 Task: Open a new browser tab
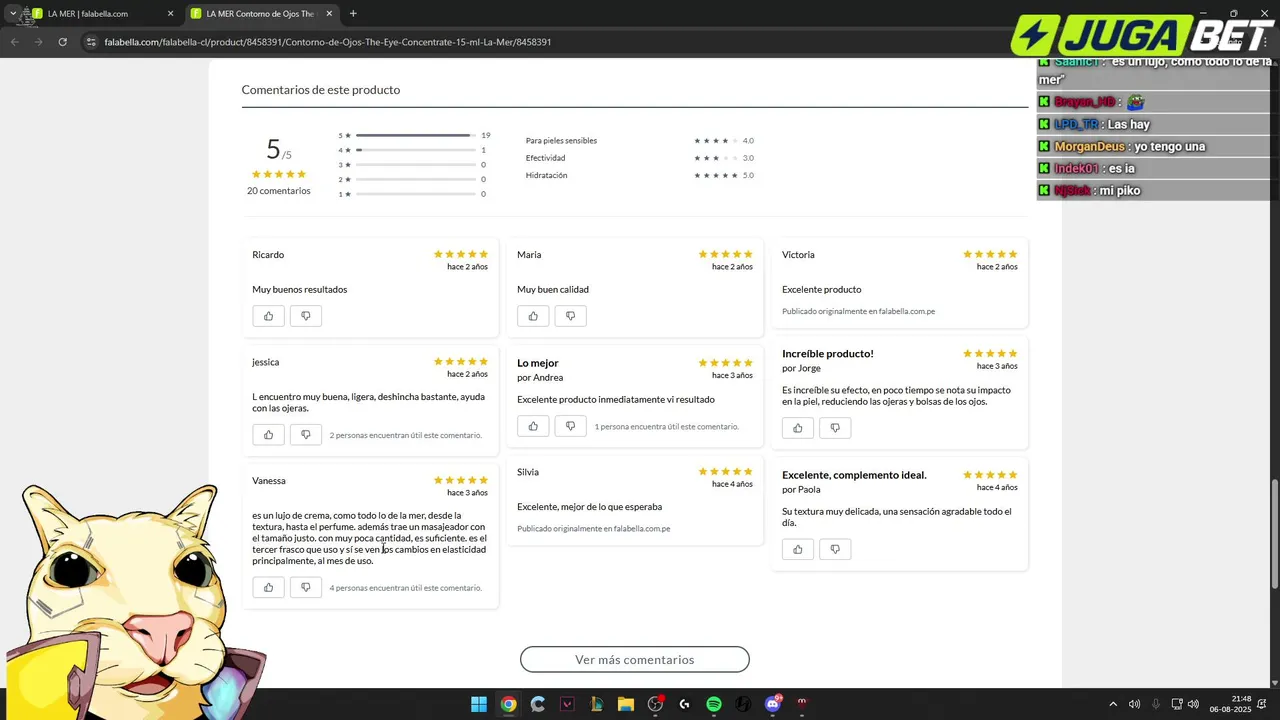click(x=353, y=14)
